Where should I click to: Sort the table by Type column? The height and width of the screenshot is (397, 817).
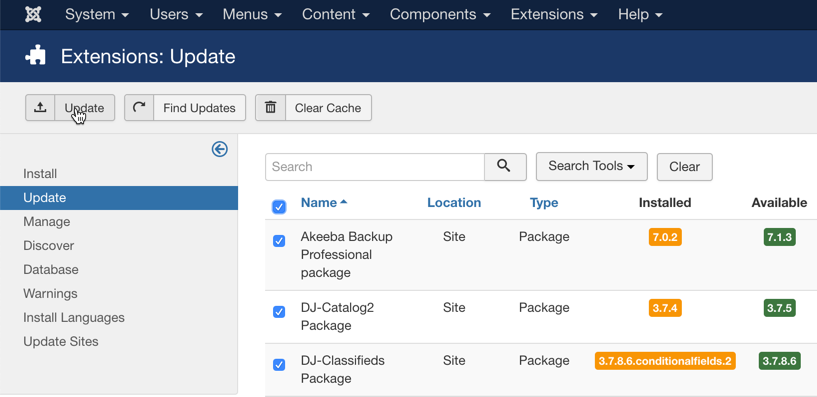(x=544, y=203)
